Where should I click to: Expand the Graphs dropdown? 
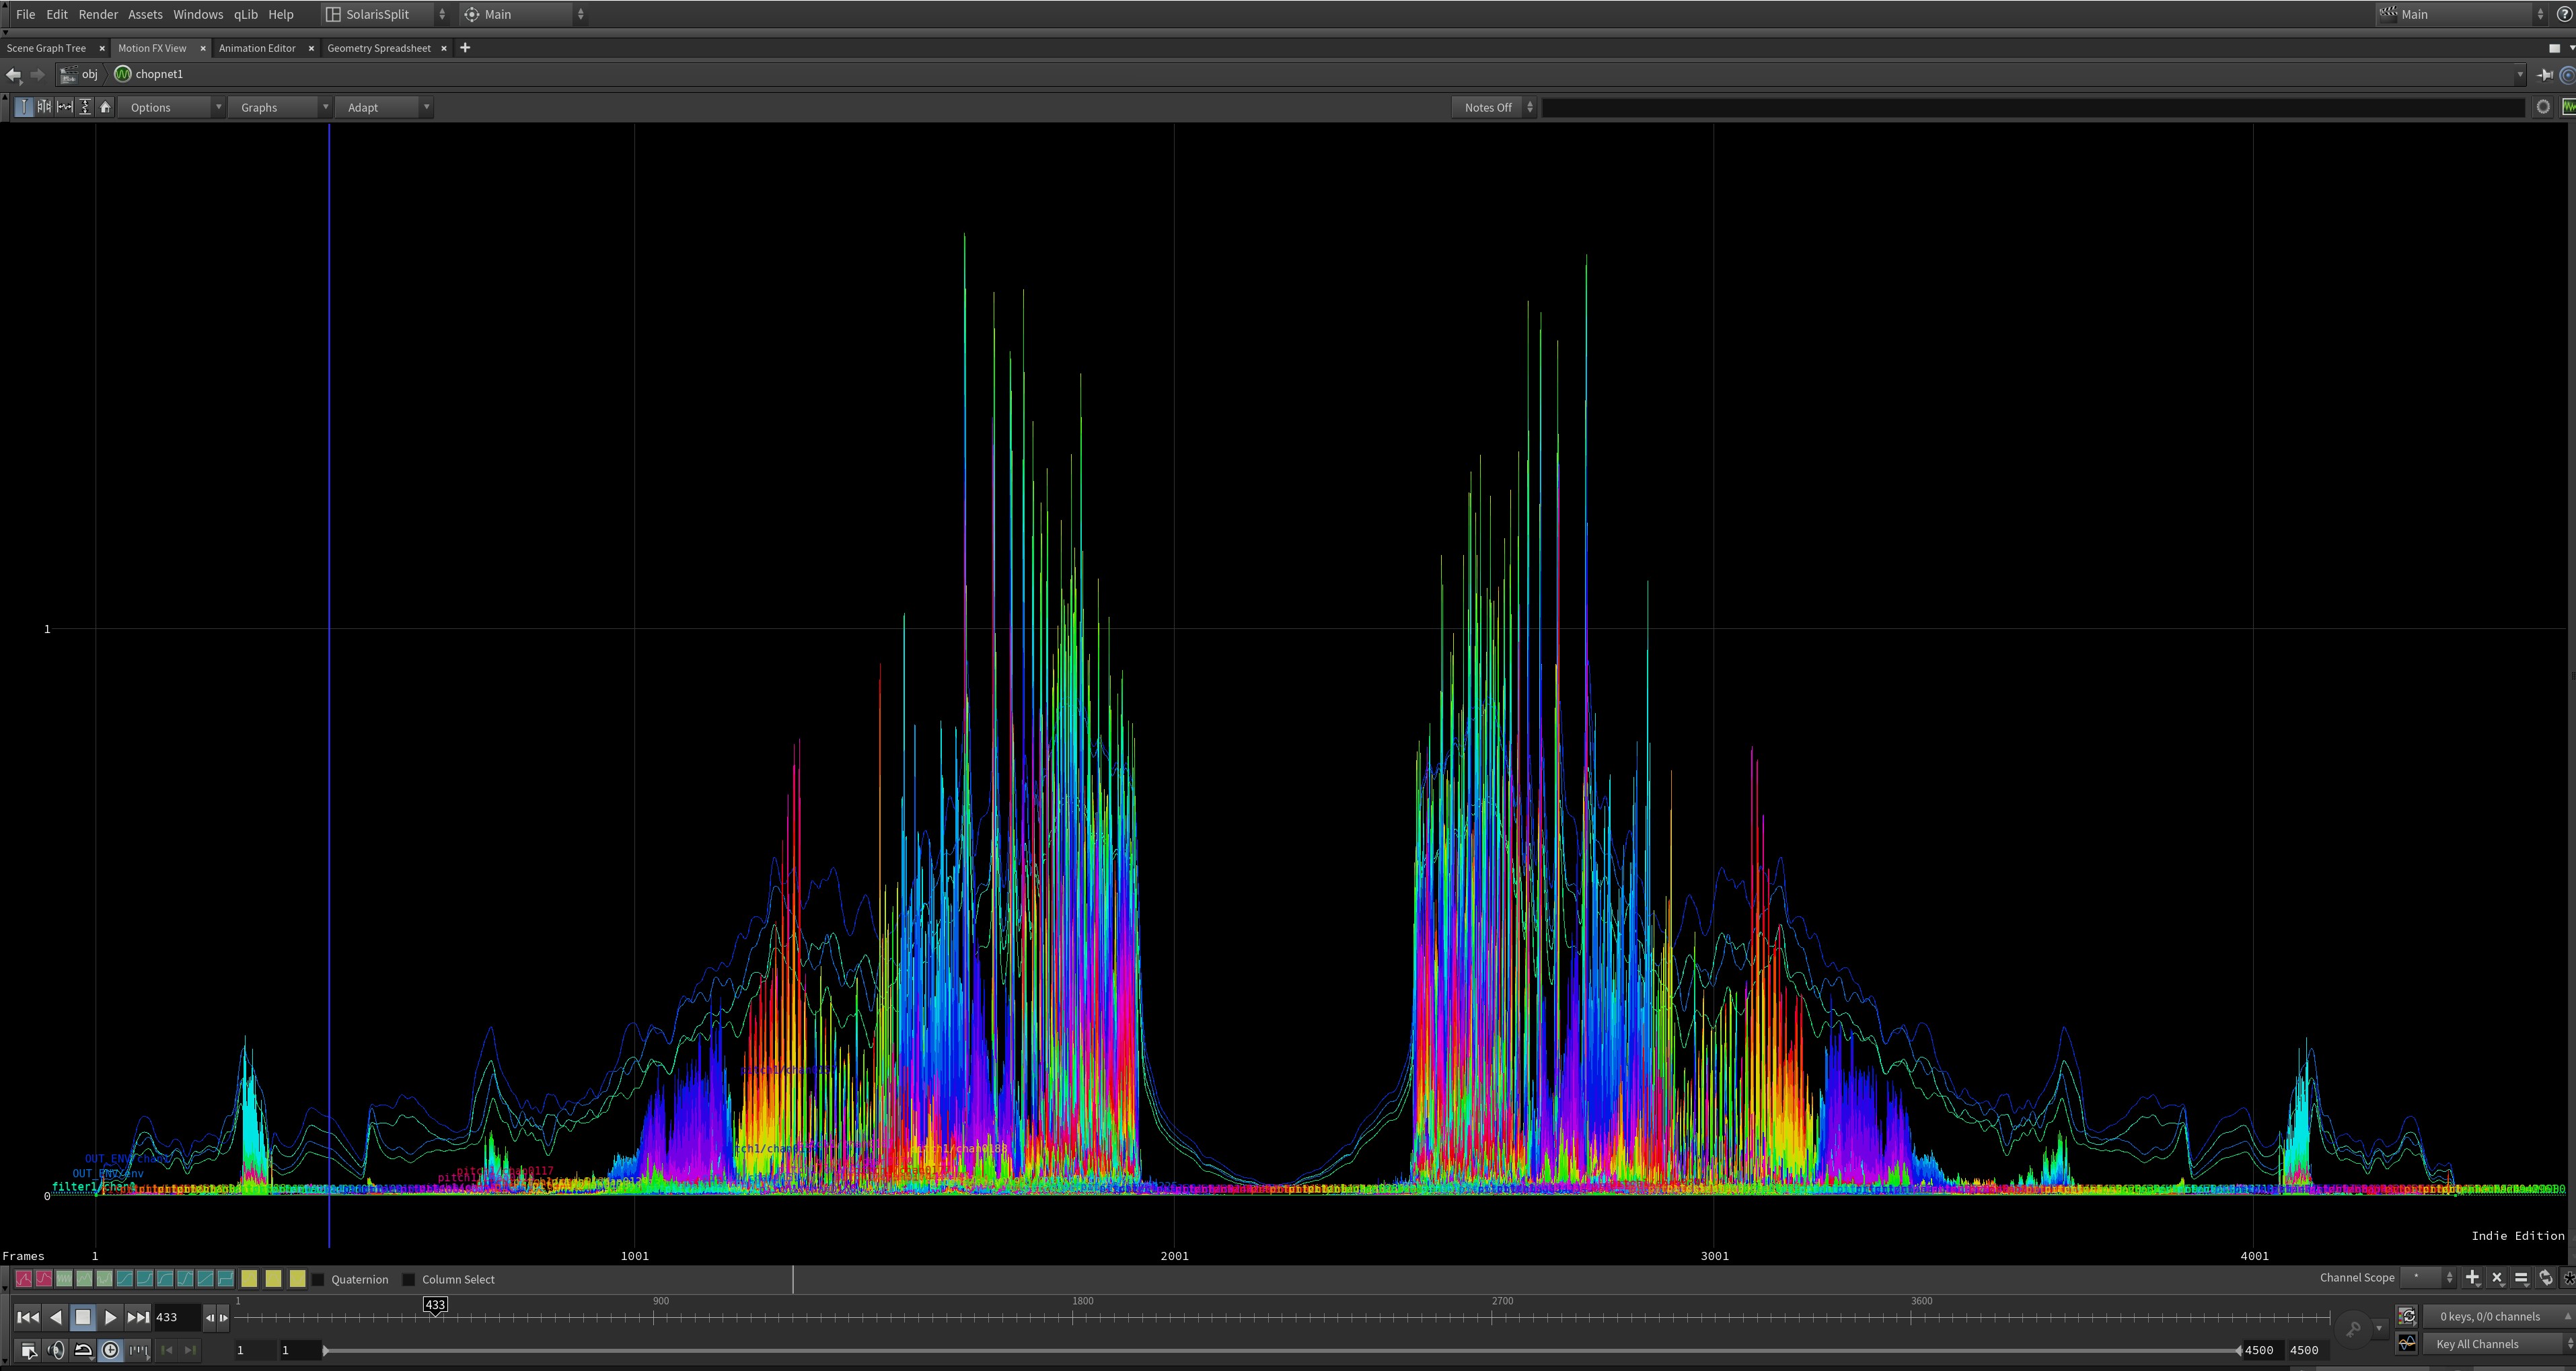279,107
